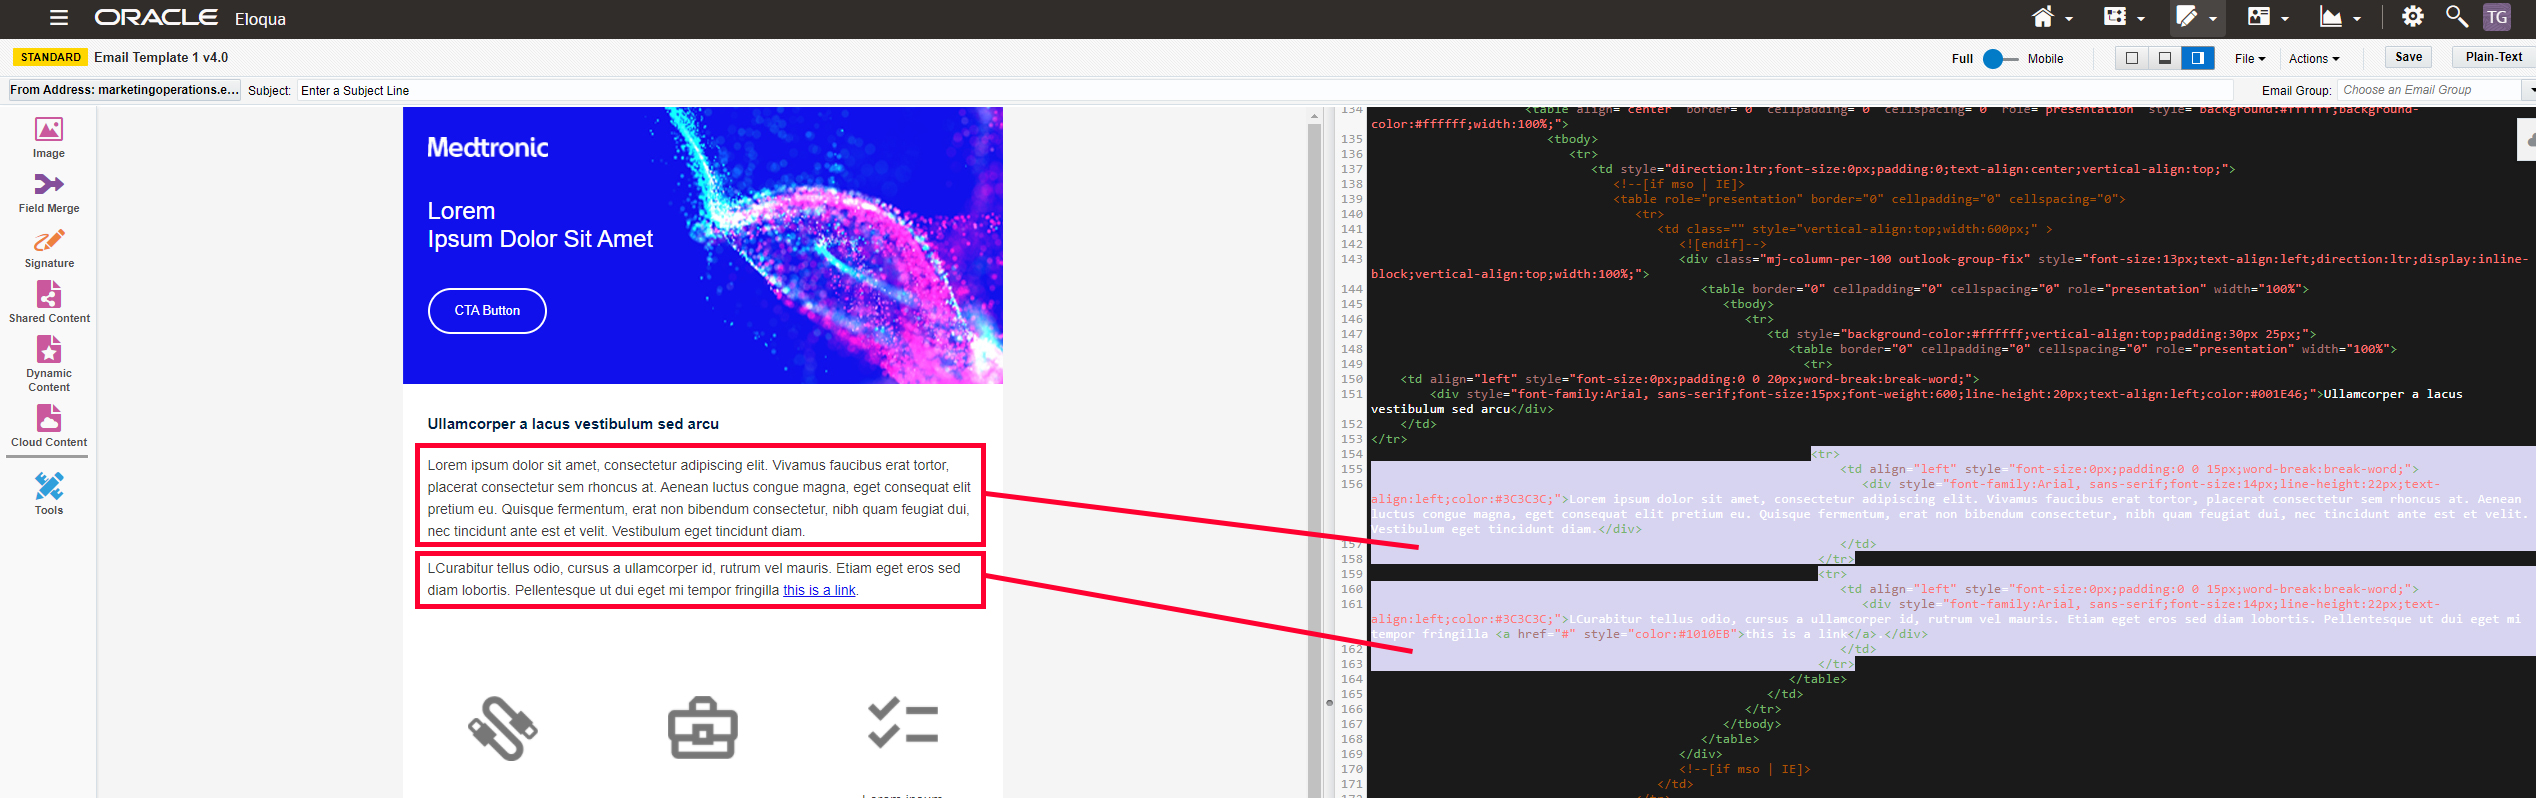Open the Field Merge tool

[x=48, y=192]
